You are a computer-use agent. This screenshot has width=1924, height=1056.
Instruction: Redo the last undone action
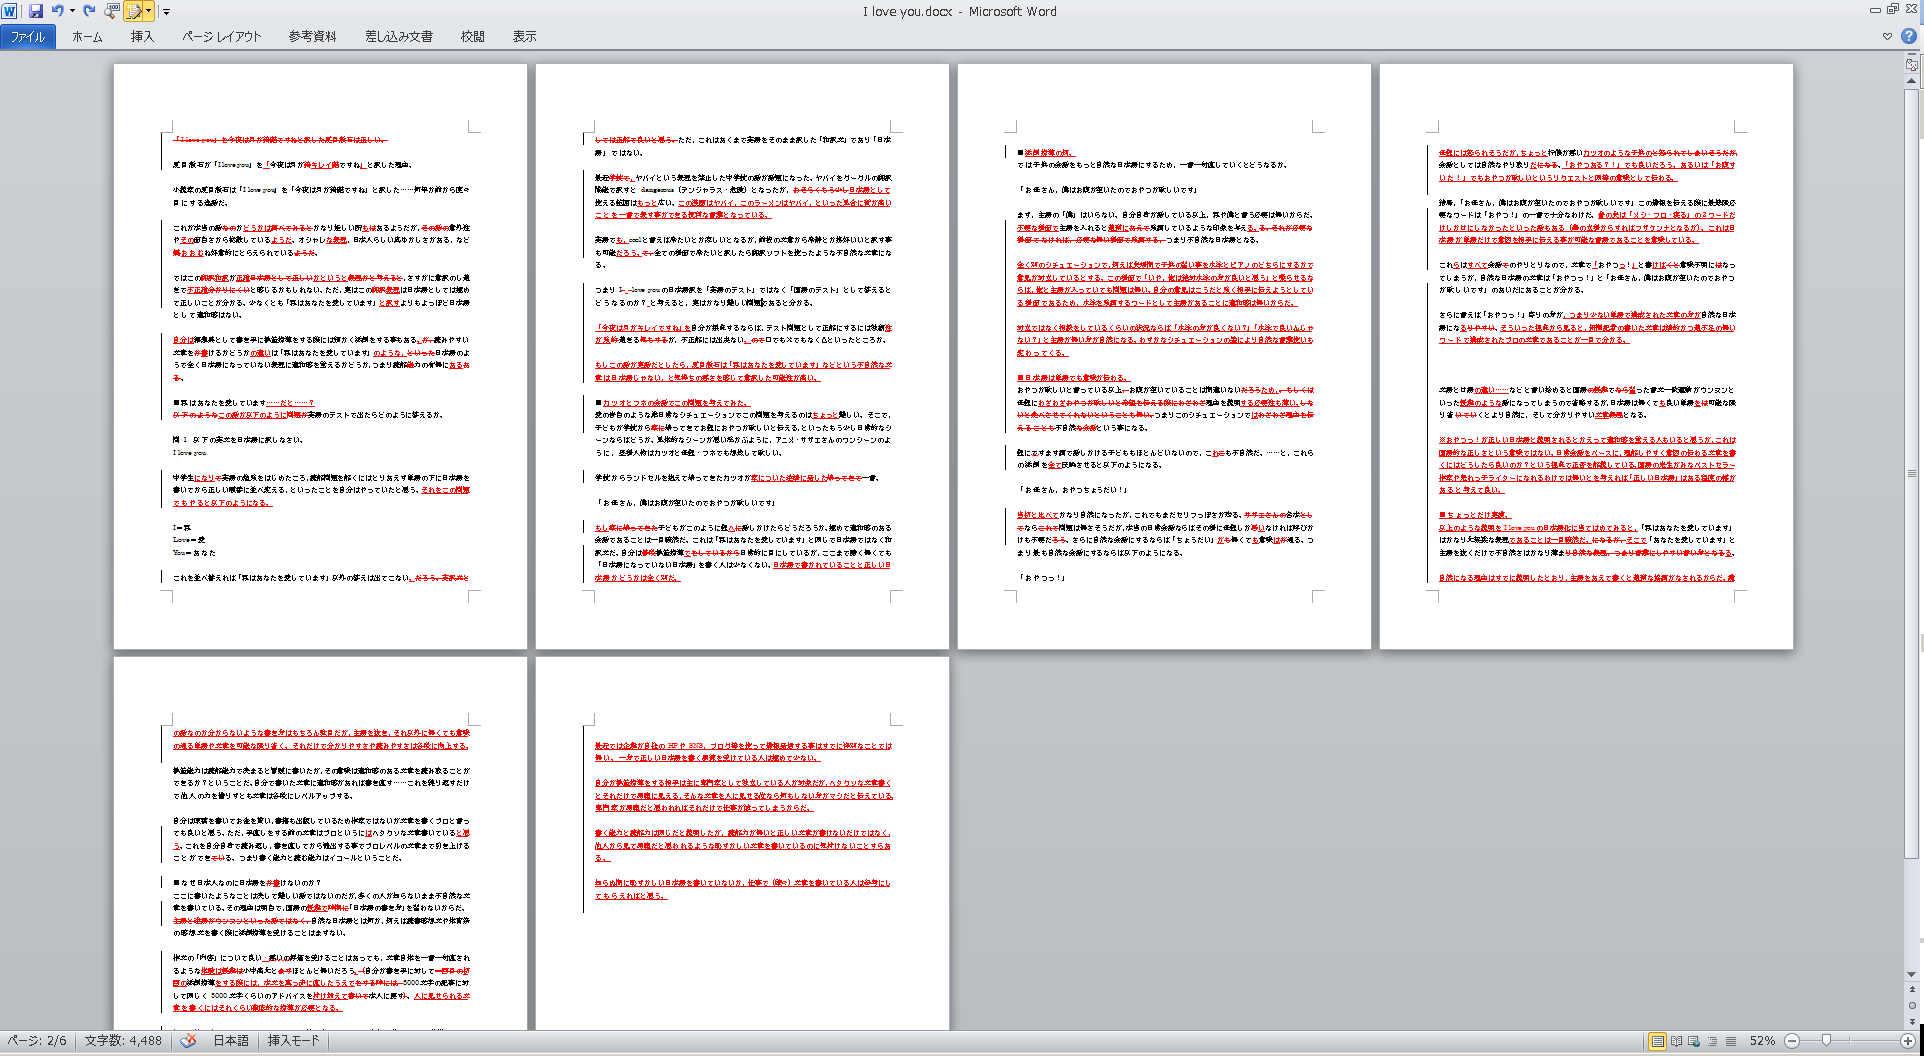point(89,11)
